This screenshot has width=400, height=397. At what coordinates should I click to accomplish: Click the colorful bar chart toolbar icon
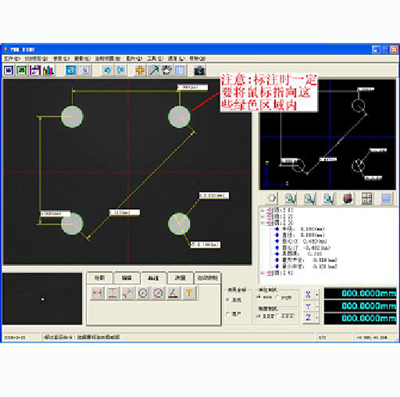pos(49,70)
